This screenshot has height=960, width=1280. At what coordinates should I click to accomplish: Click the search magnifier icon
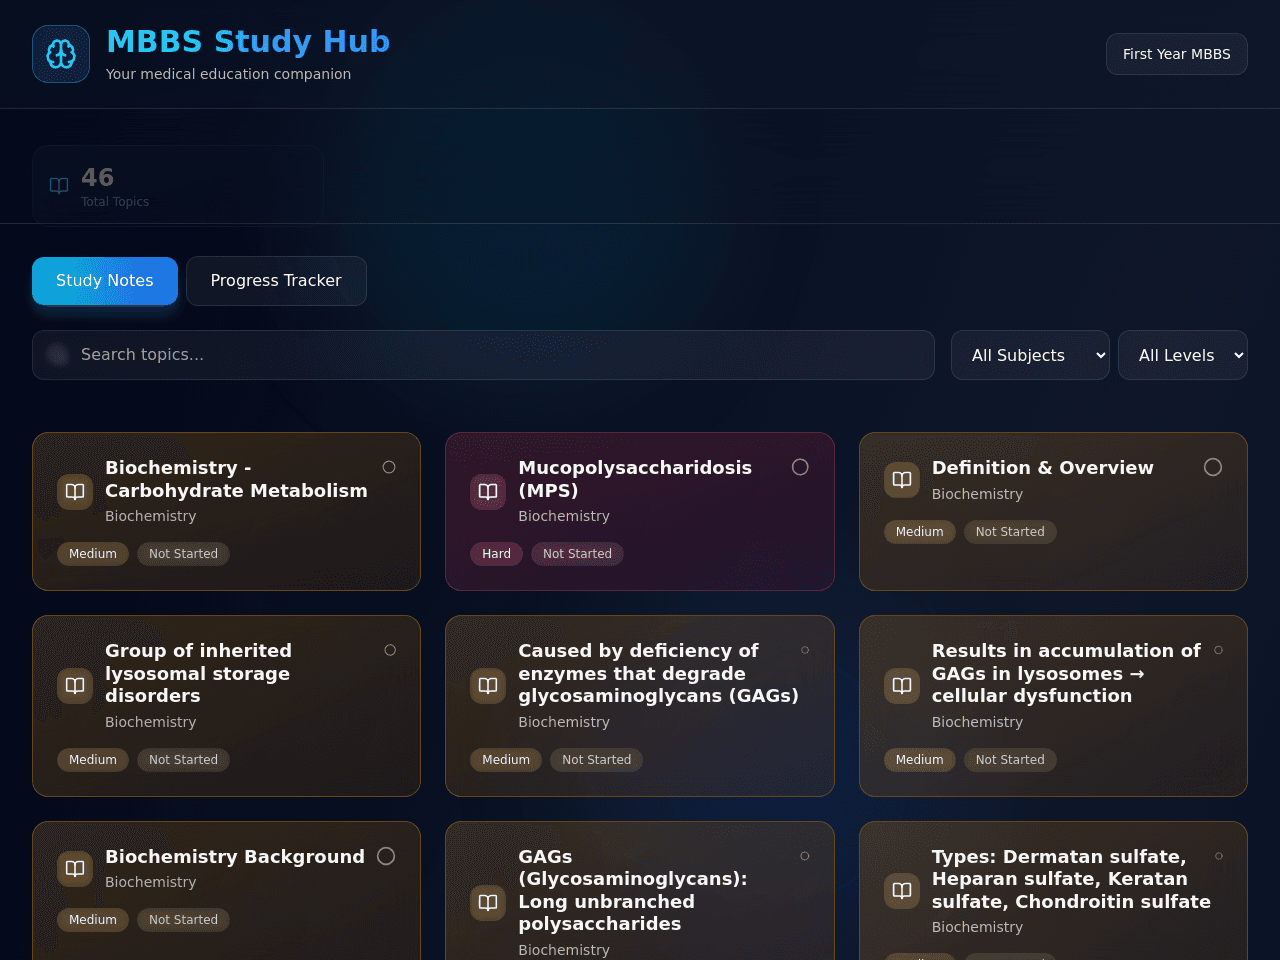point(58,354)
